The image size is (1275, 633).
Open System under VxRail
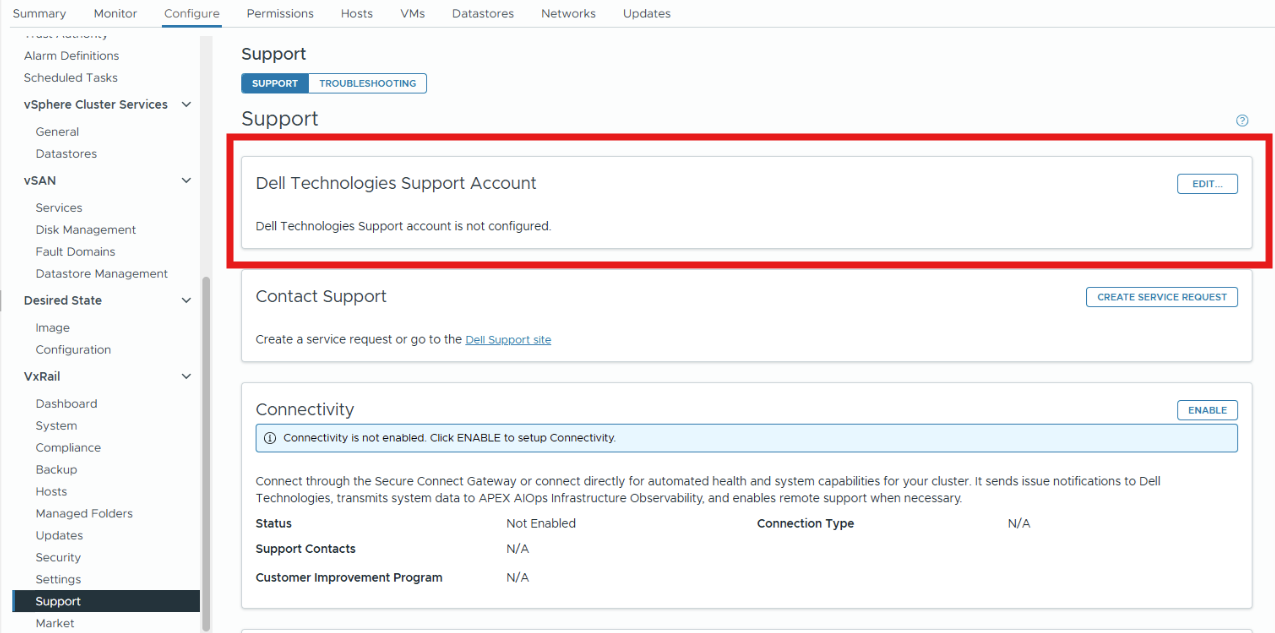click(x=56, y=426)
